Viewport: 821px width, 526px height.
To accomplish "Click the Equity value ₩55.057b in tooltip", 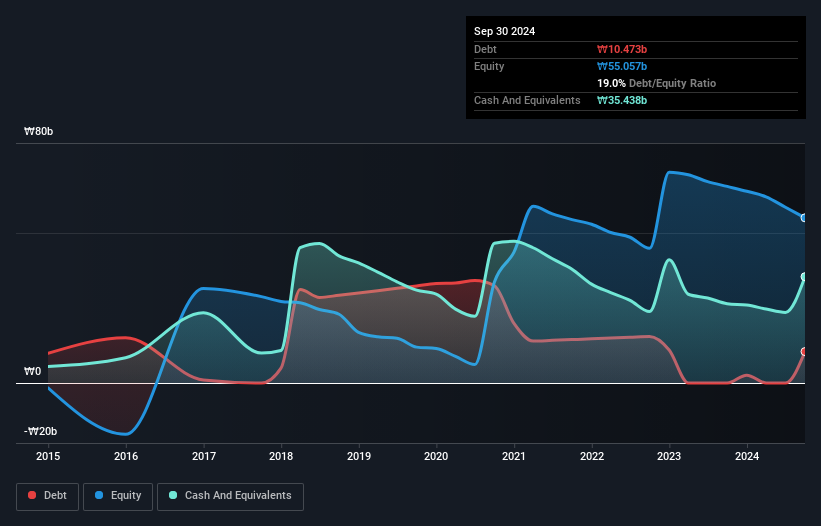I will pyautogui.click(x=622, y=66).
